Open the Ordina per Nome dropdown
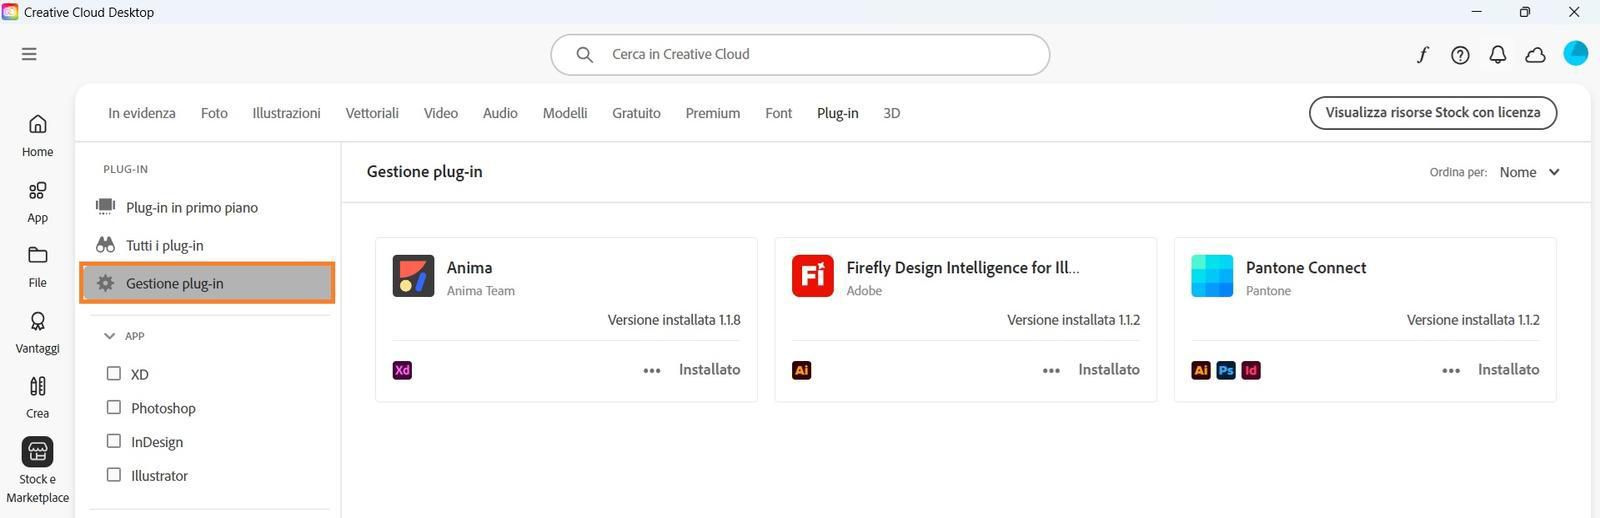 [1529, 172]
